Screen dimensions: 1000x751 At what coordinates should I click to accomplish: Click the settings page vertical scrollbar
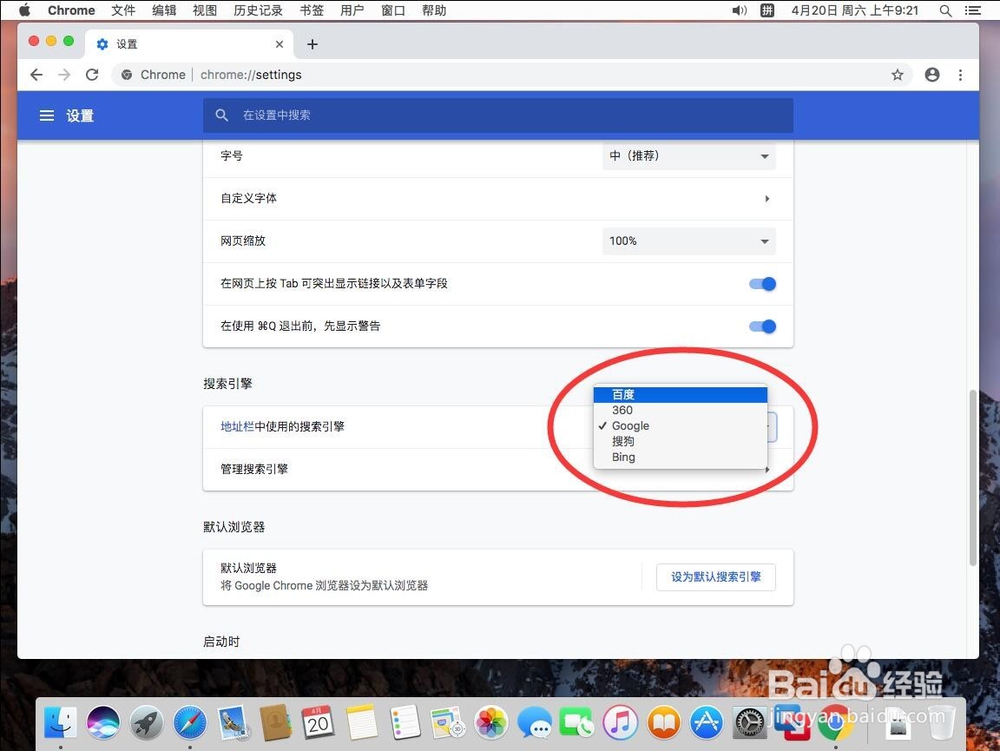click(973, 477)
